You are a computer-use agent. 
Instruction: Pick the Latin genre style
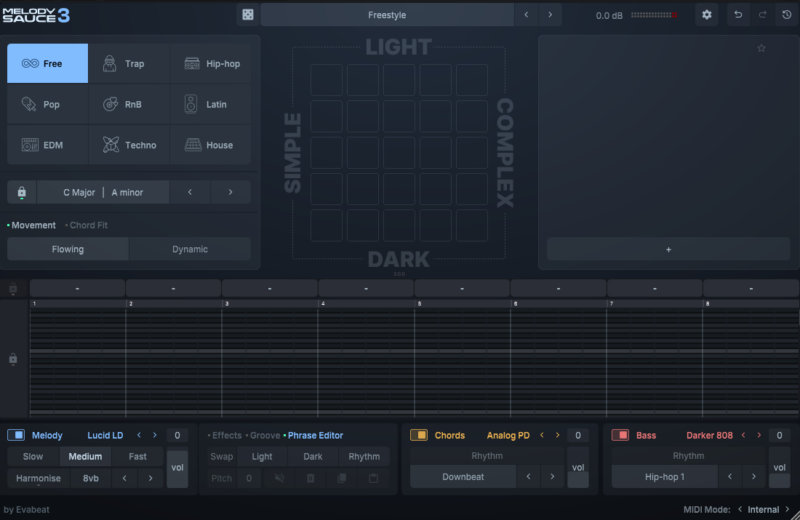(210, 104)
